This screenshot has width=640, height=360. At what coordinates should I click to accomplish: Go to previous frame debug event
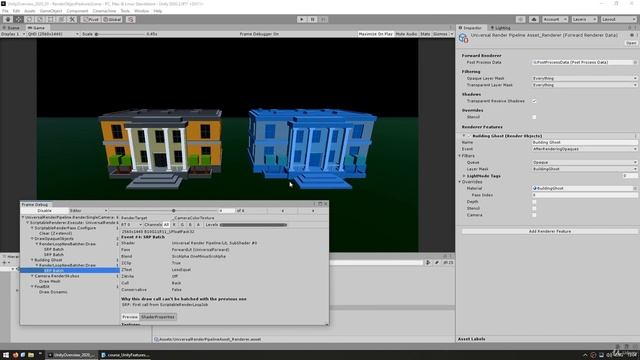click(282, 211)
